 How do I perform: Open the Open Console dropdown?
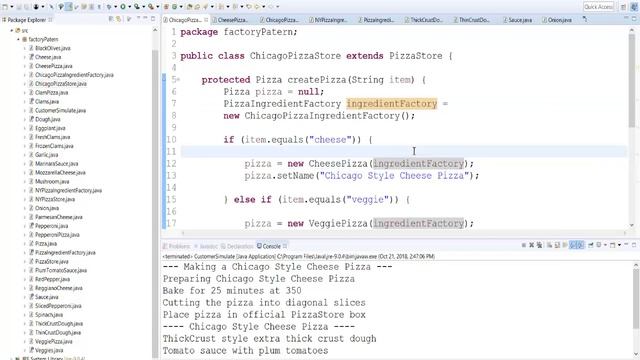pyautogui.click(x=619, y=245)
